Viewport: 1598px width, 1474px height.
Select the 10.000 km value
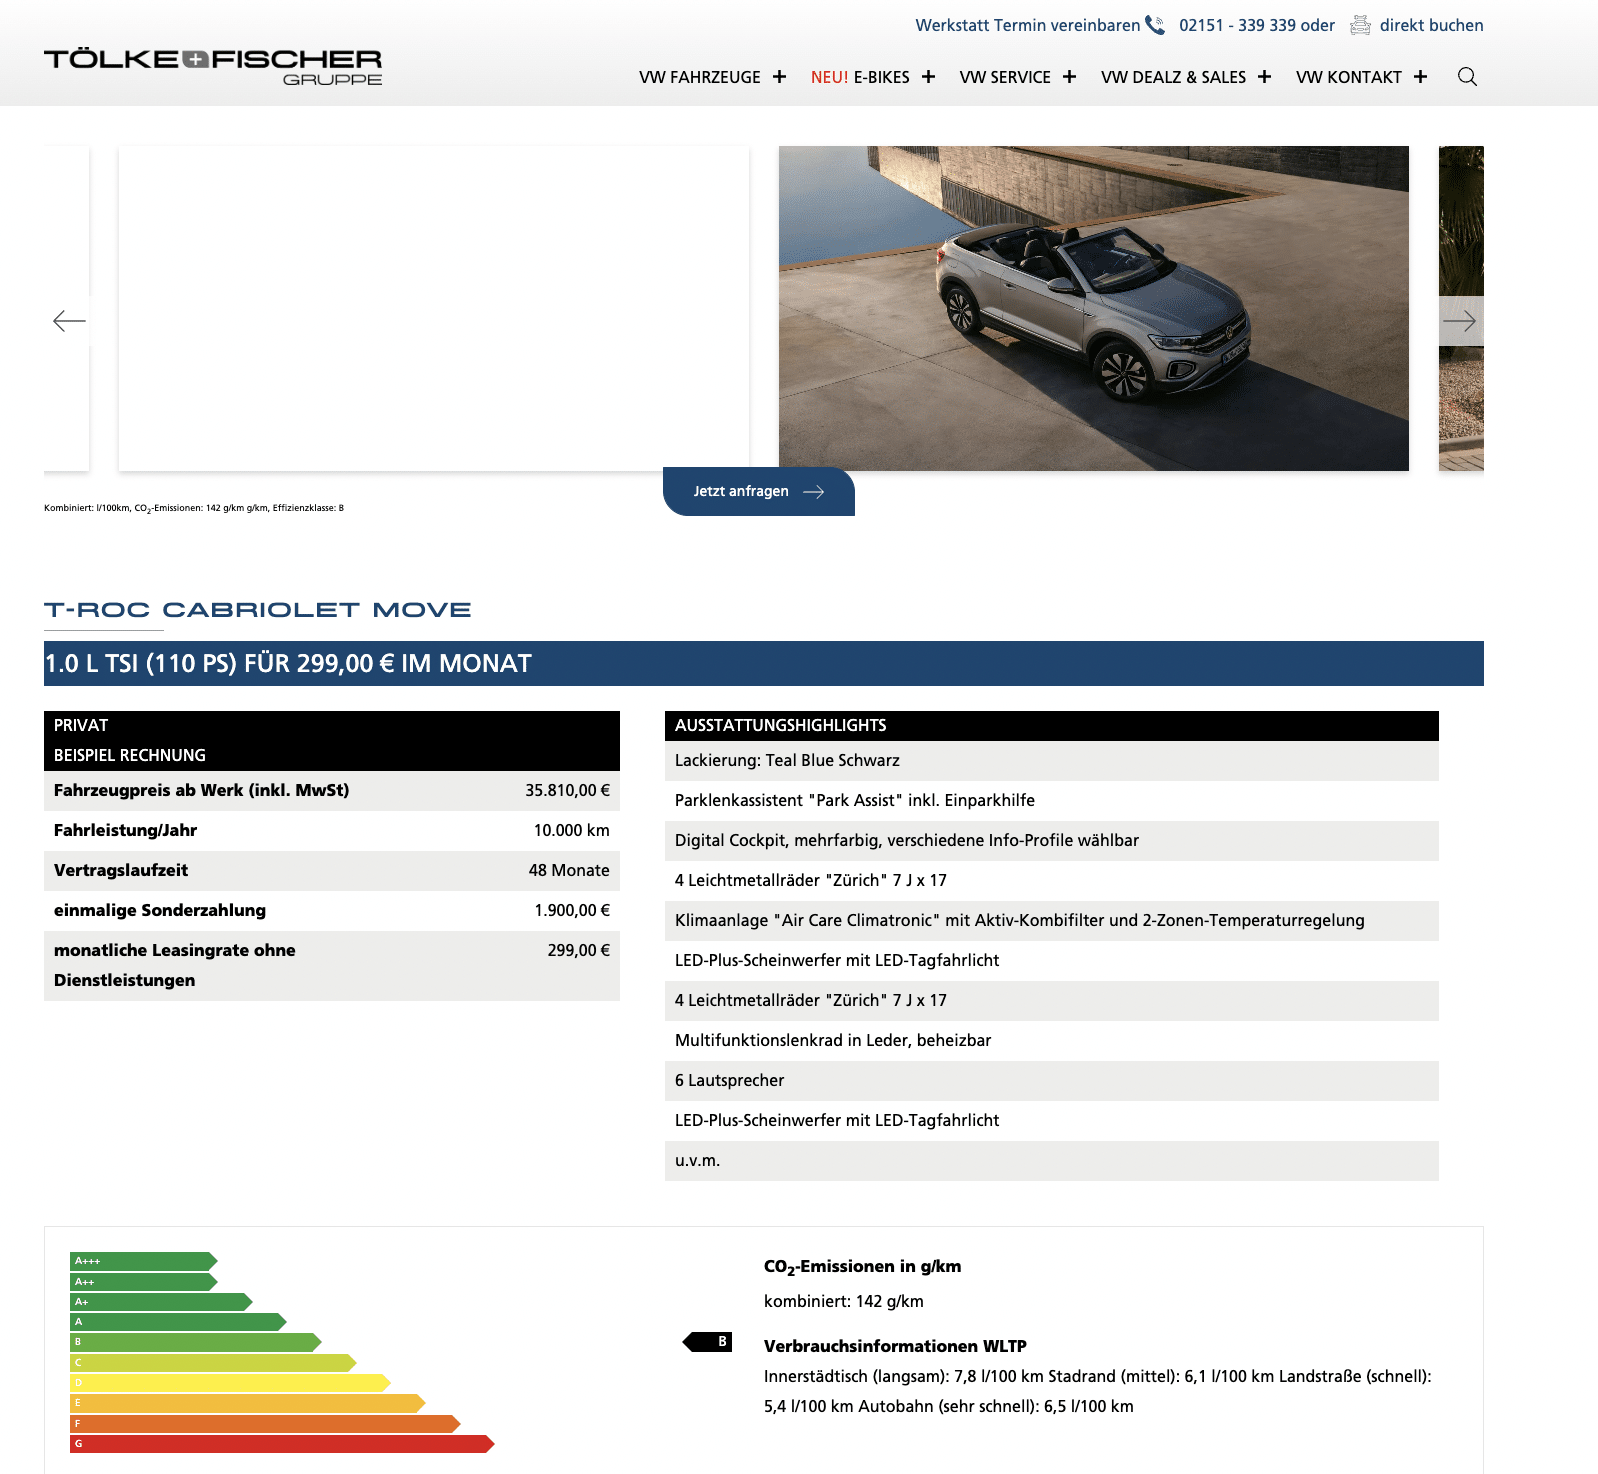pos(571,830)
